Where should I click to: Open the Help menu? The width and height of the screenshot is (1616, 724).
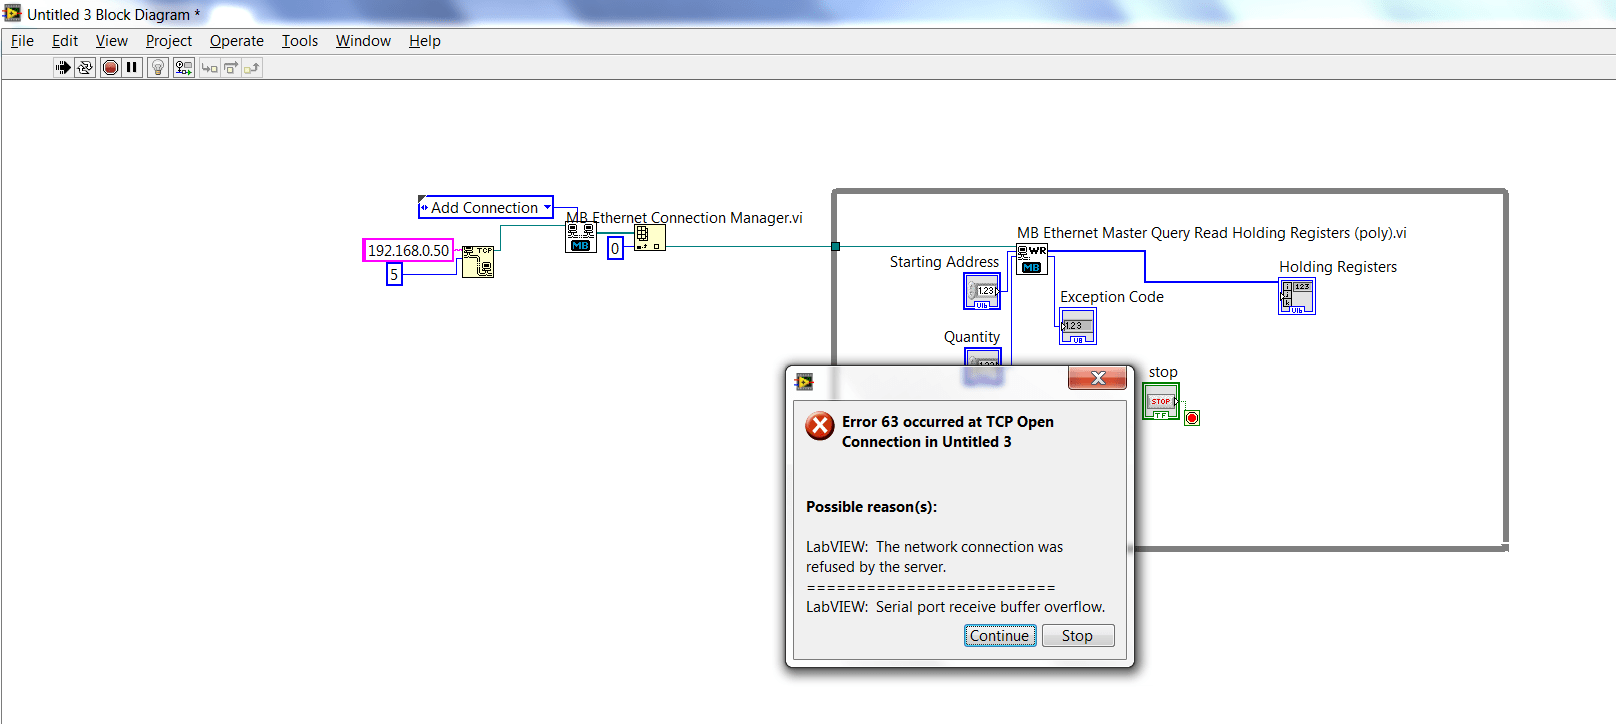click(x=425, y=41)
